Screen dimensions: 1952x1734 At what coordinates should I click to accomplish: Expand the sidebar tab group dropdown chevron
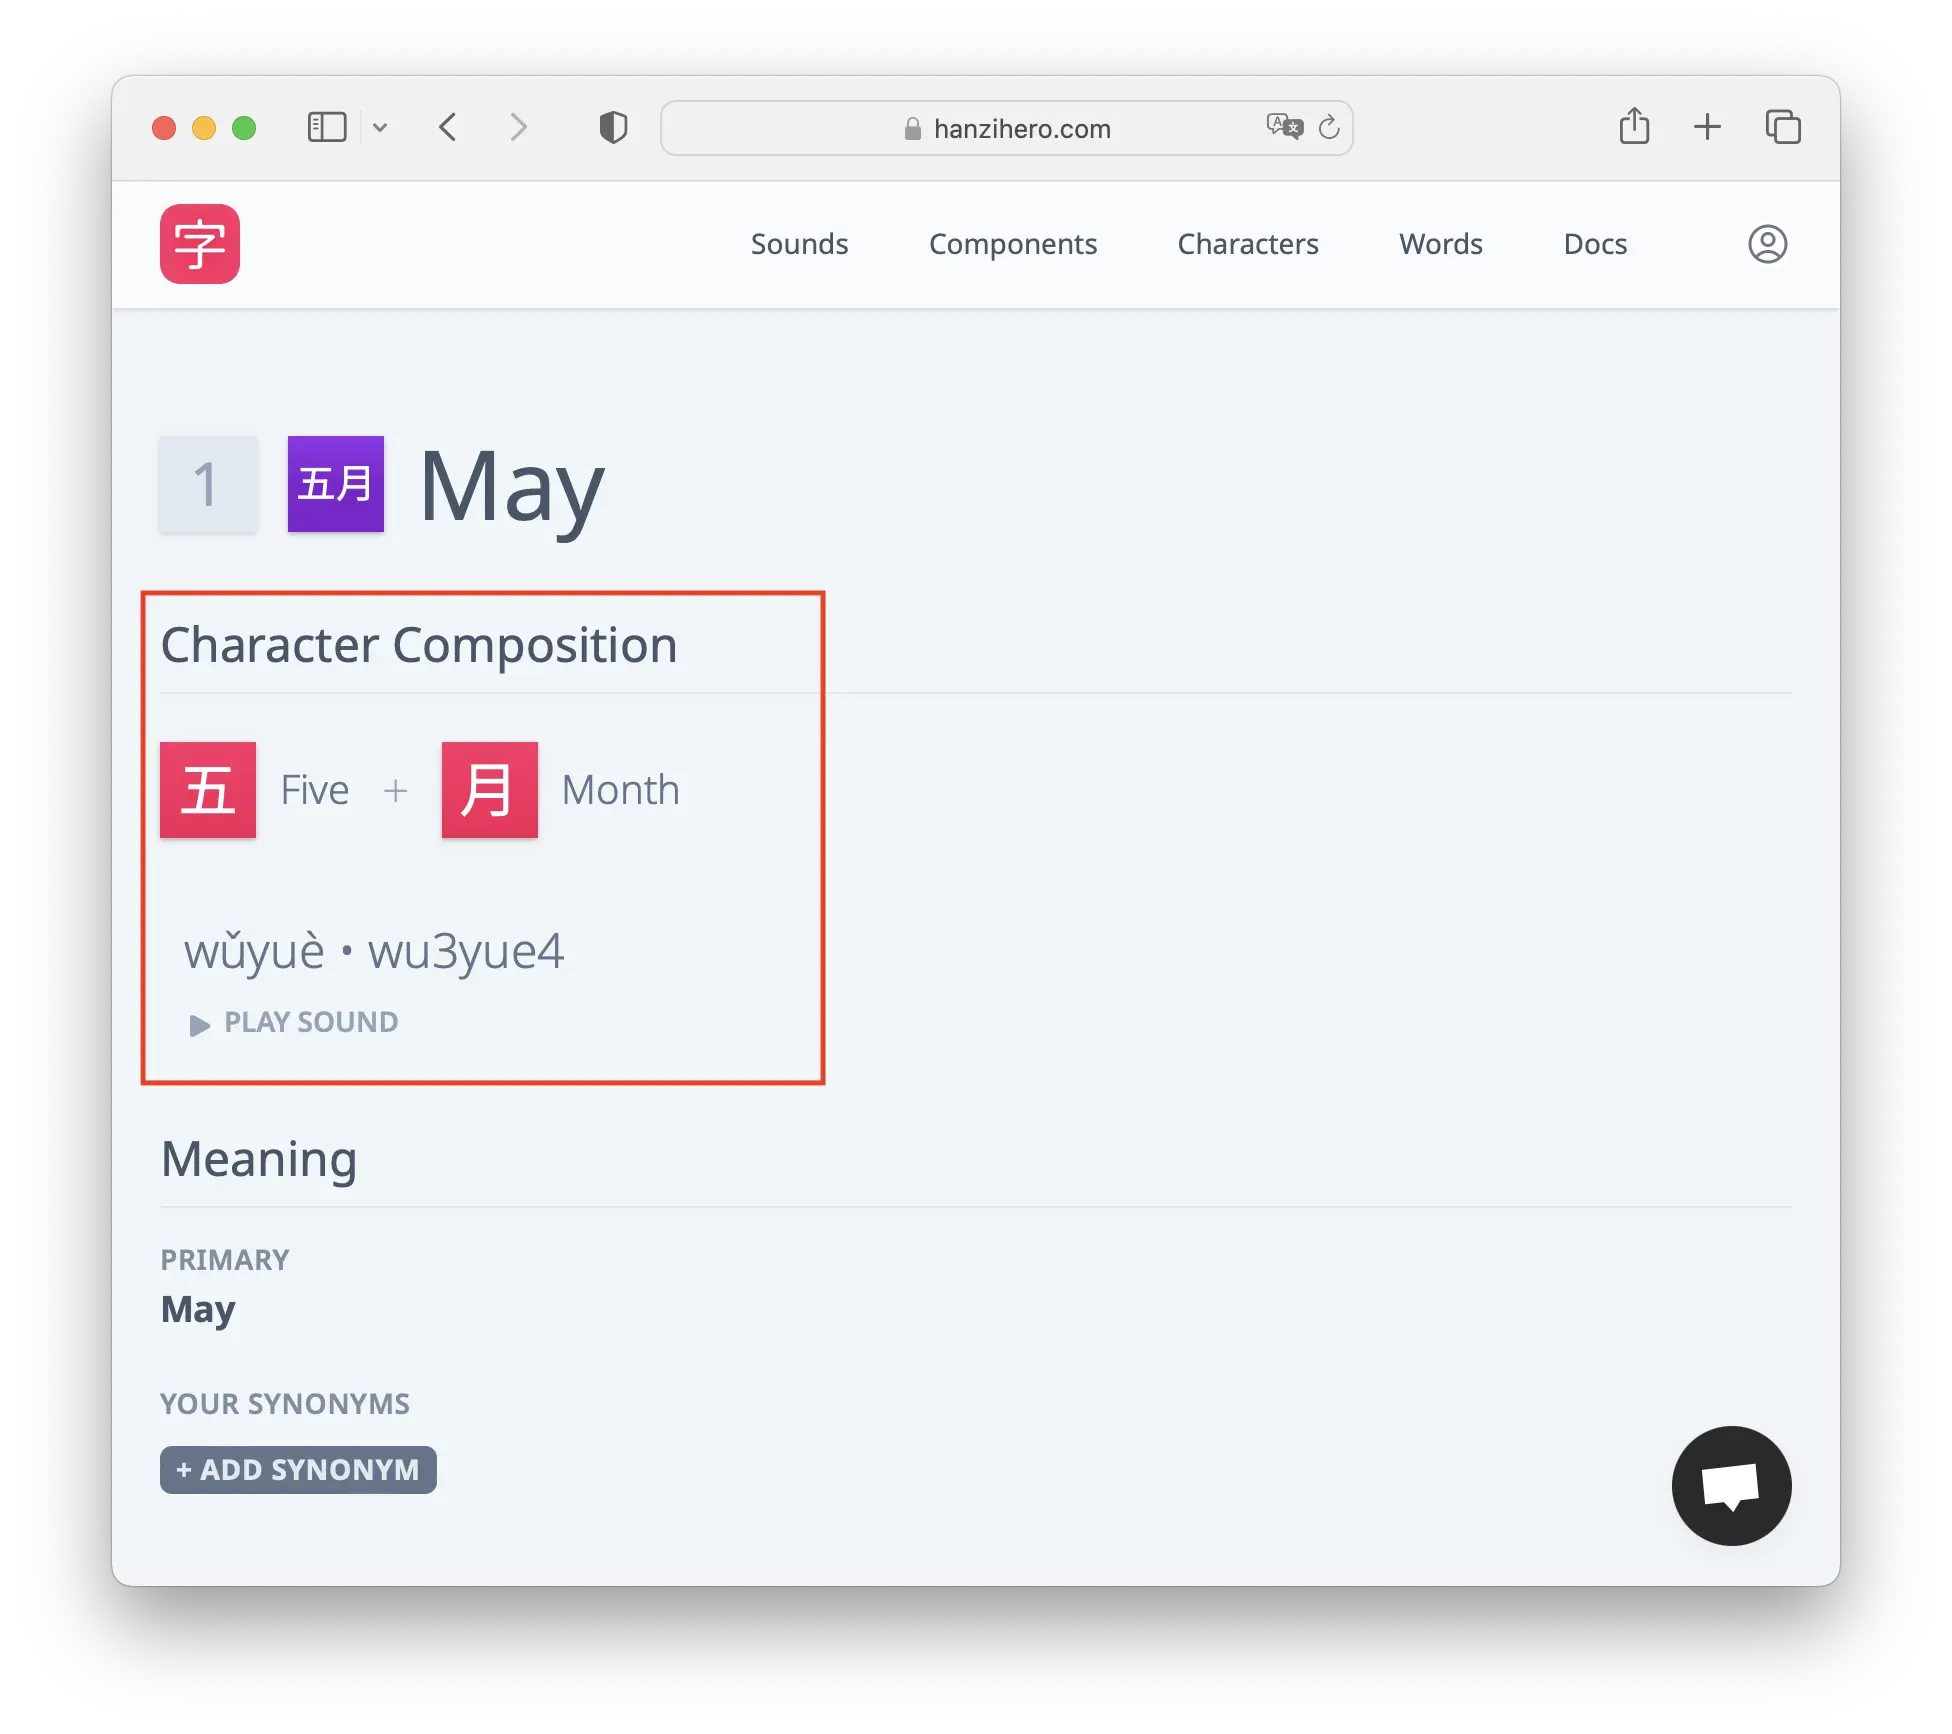[380, 128]
